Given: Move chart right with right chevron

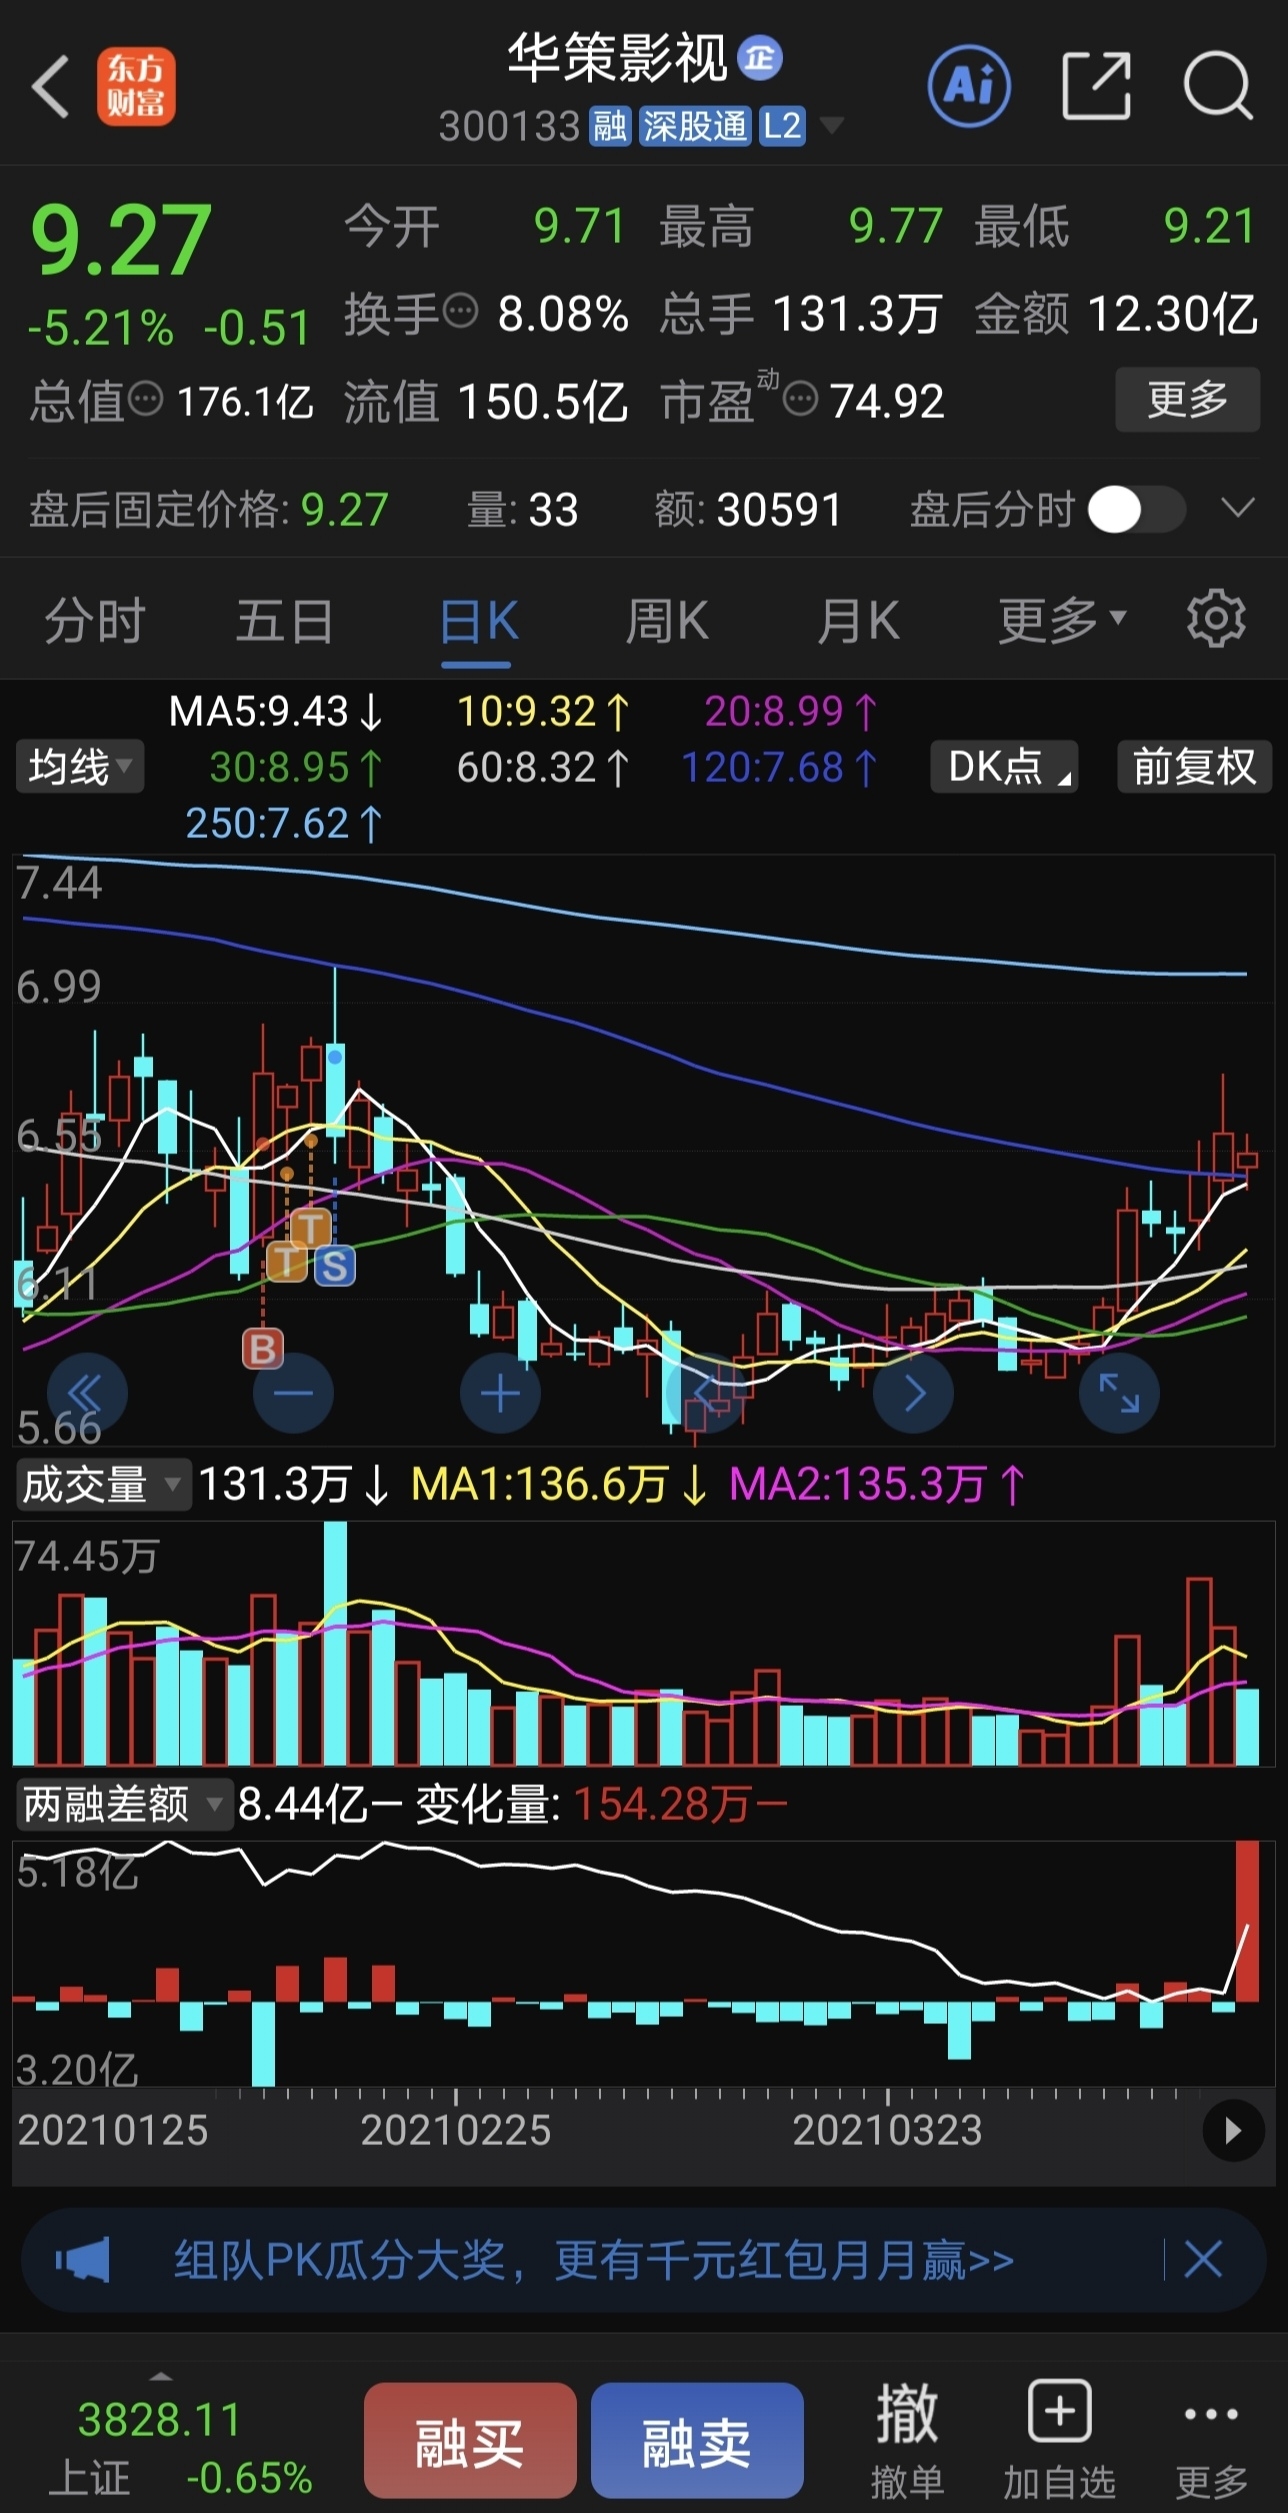Looking at the screenshot, I should [x=913, y=1392].
